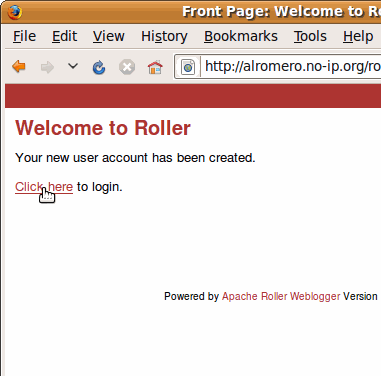Image resolution: width=381 pixels, height=376 pixels.
Task: Click the 'Powered by' footer text
Action: (x=191, y=296)
